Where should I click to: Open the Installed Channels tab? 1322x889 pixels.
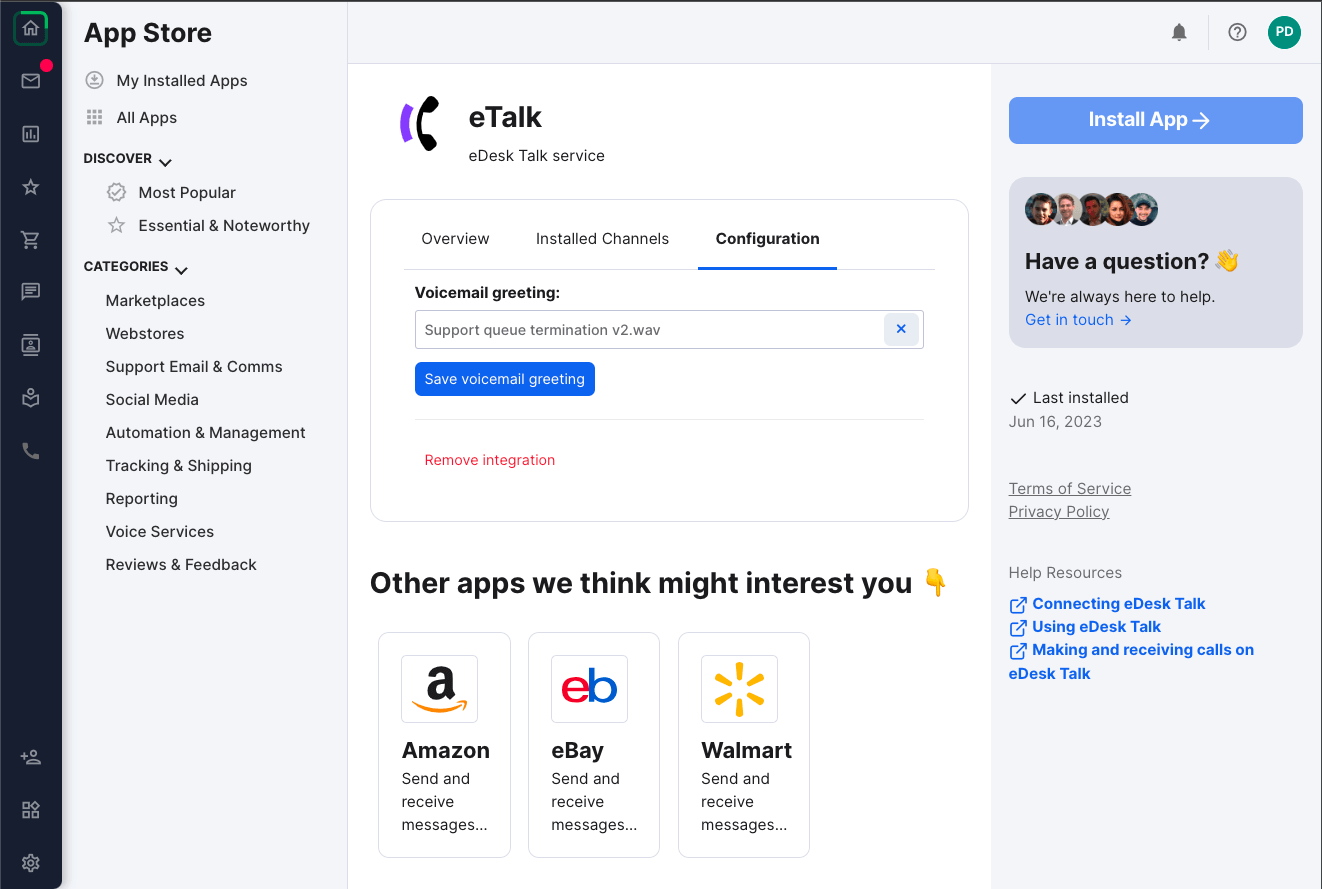(x=602, y=238)
